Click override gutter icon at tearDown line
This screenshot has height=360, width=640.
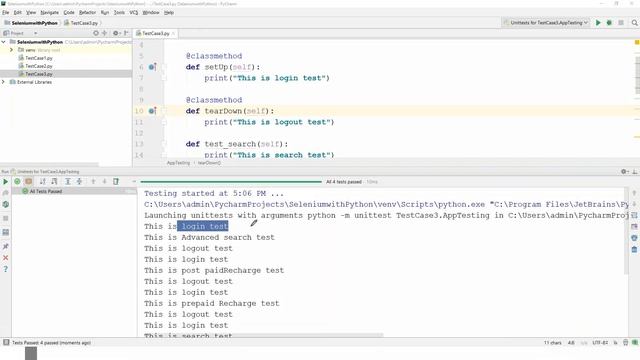(x=152, y=111)
